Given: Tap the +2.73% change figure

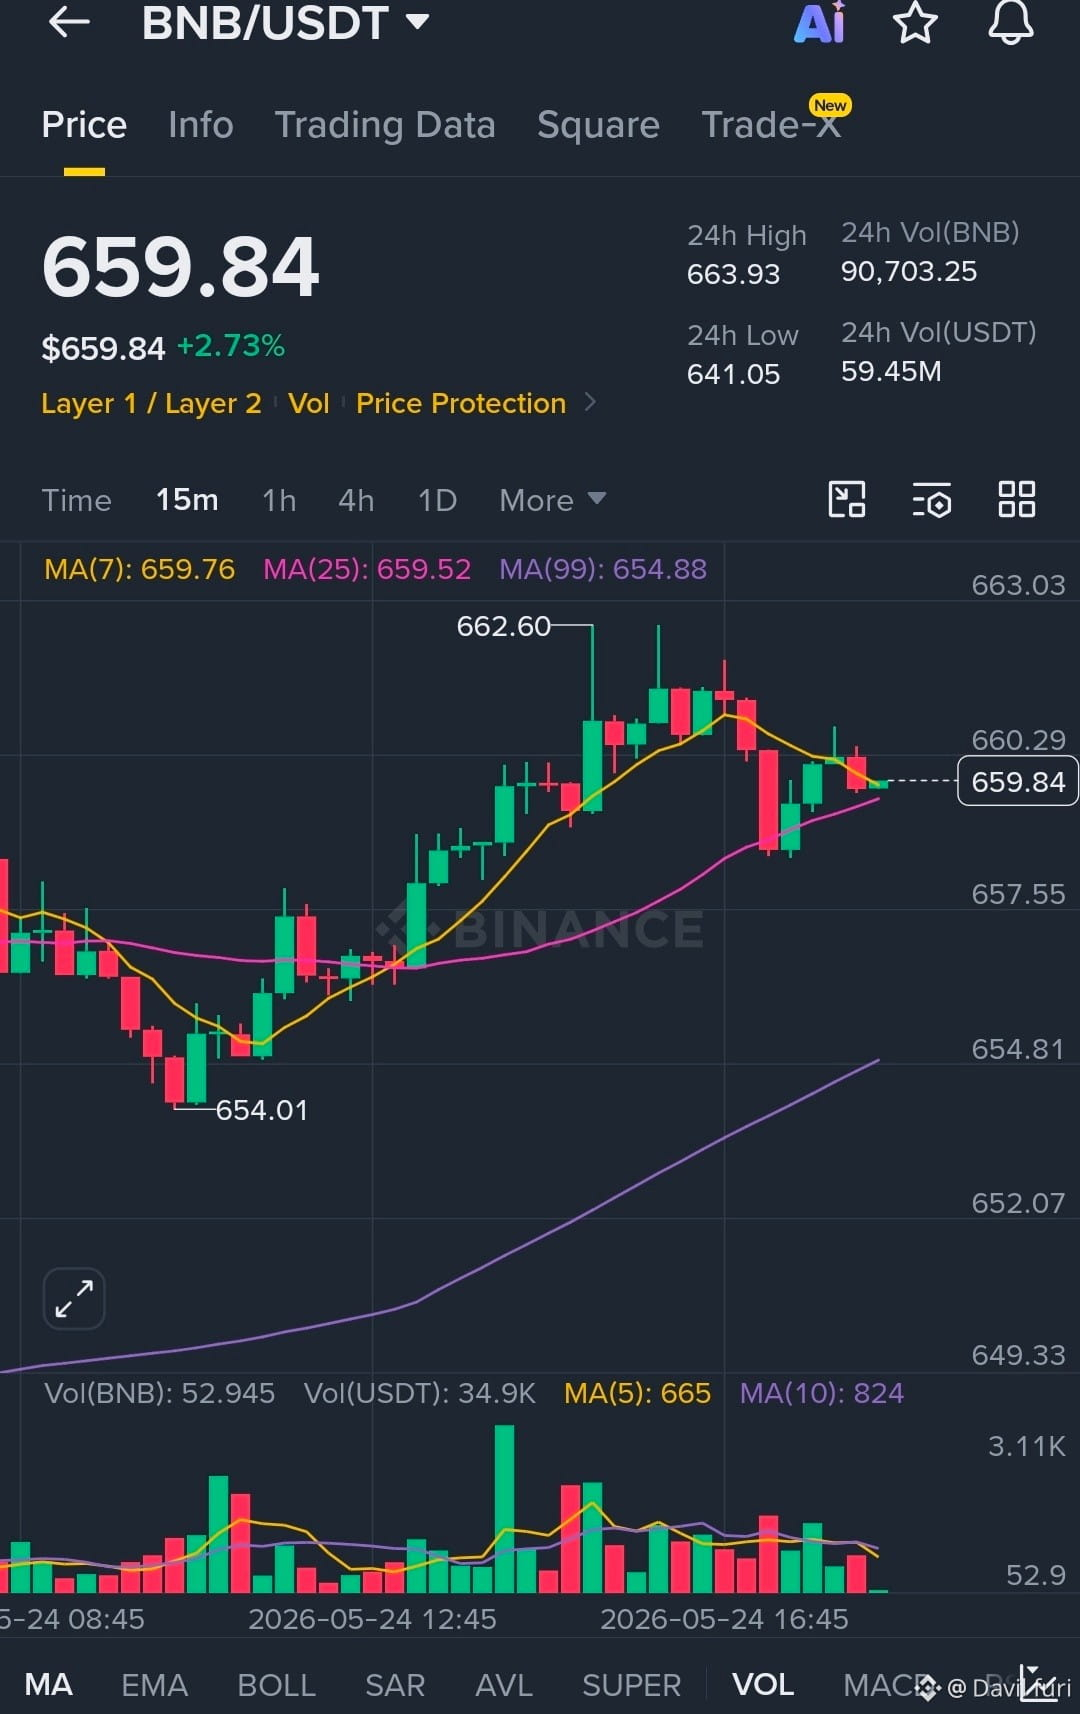Looking at the screenshot, I should pos(231,346).
